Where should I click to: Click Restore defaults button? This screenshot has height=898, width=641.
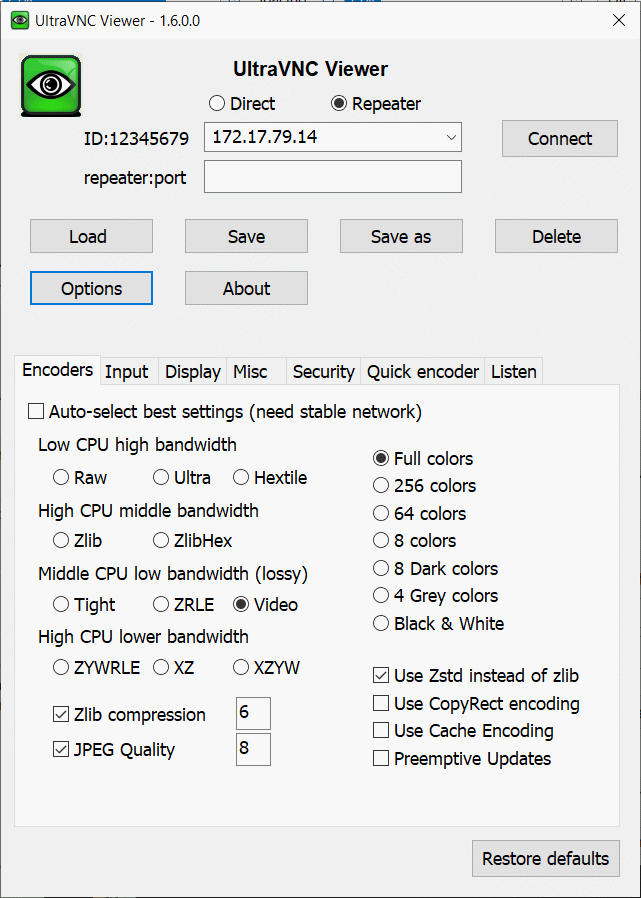click(545, 859)
